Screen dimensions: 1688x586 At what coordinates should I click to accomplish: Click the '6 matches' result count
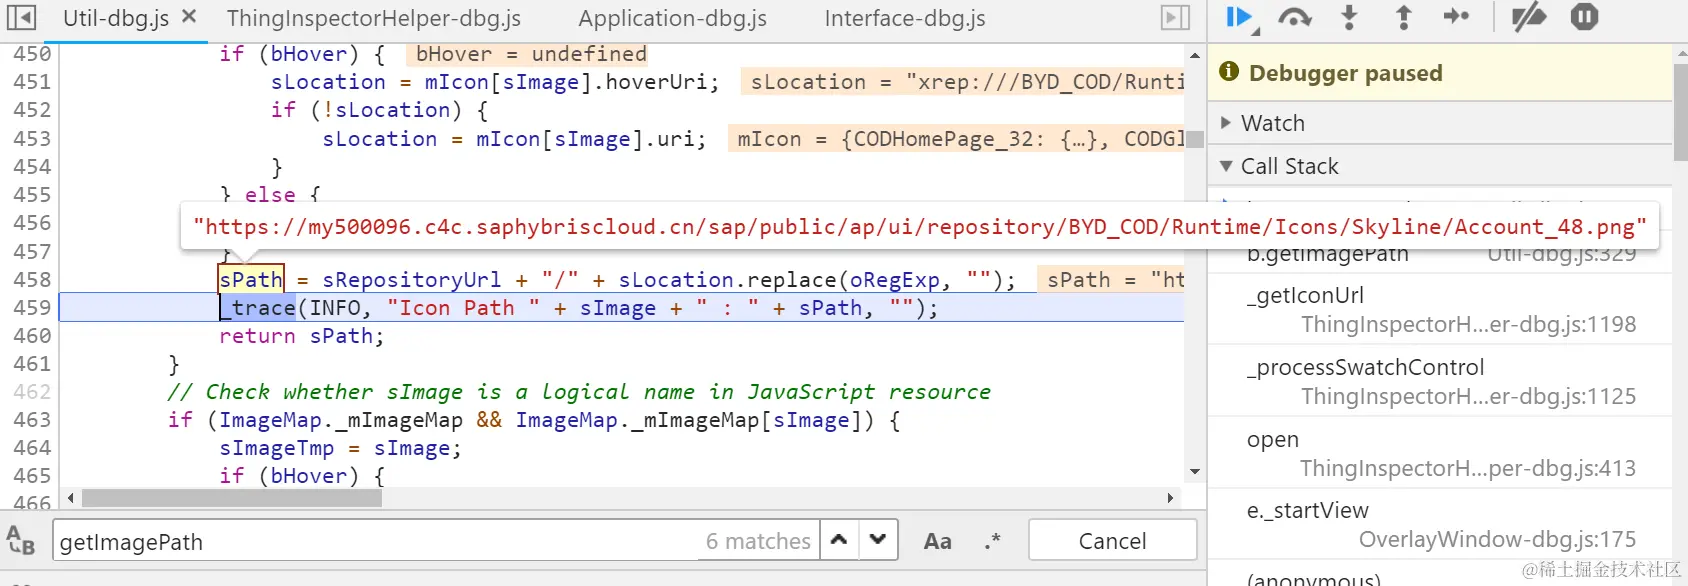tap(758, 541)
